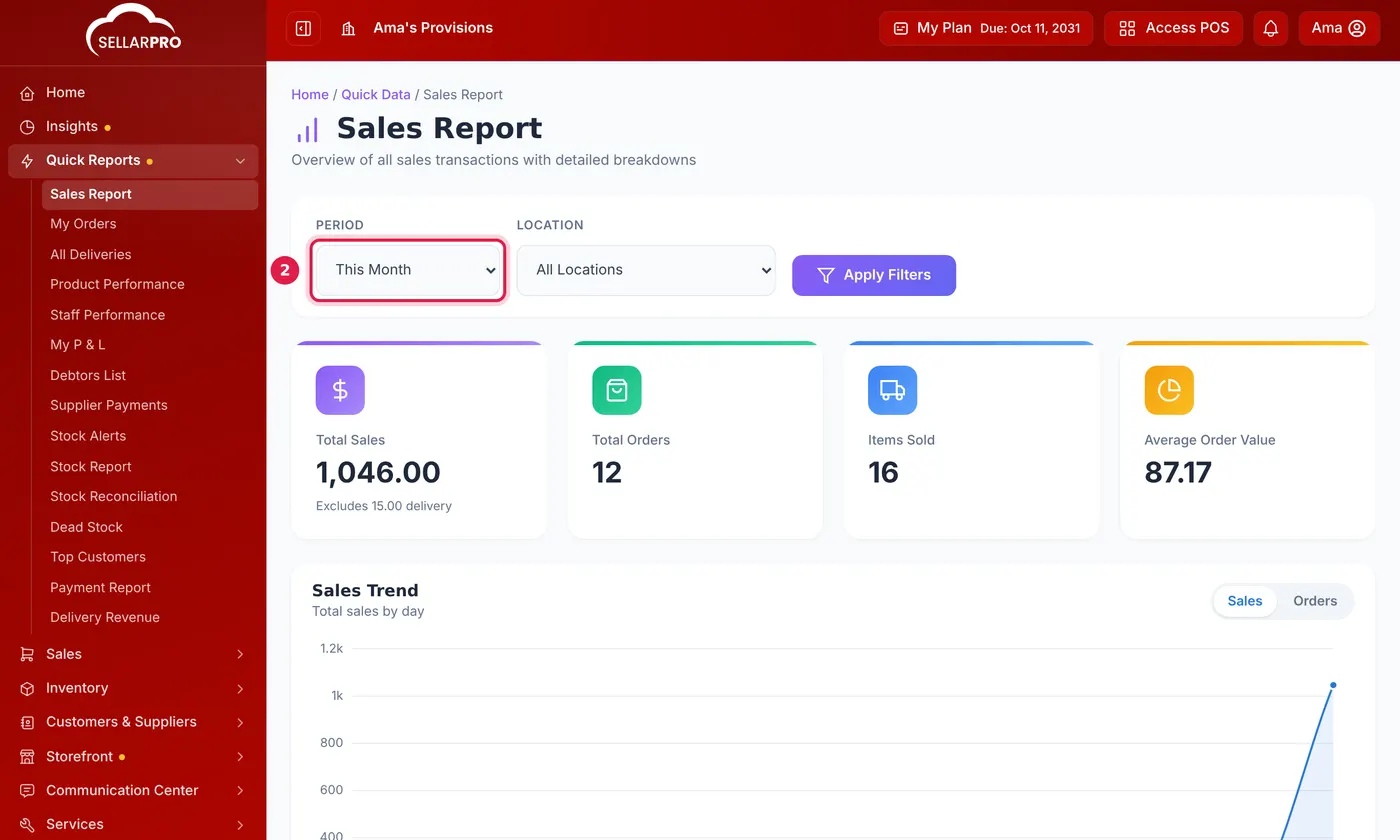Click the Home breadcrumb link

(x=310, y=94)
